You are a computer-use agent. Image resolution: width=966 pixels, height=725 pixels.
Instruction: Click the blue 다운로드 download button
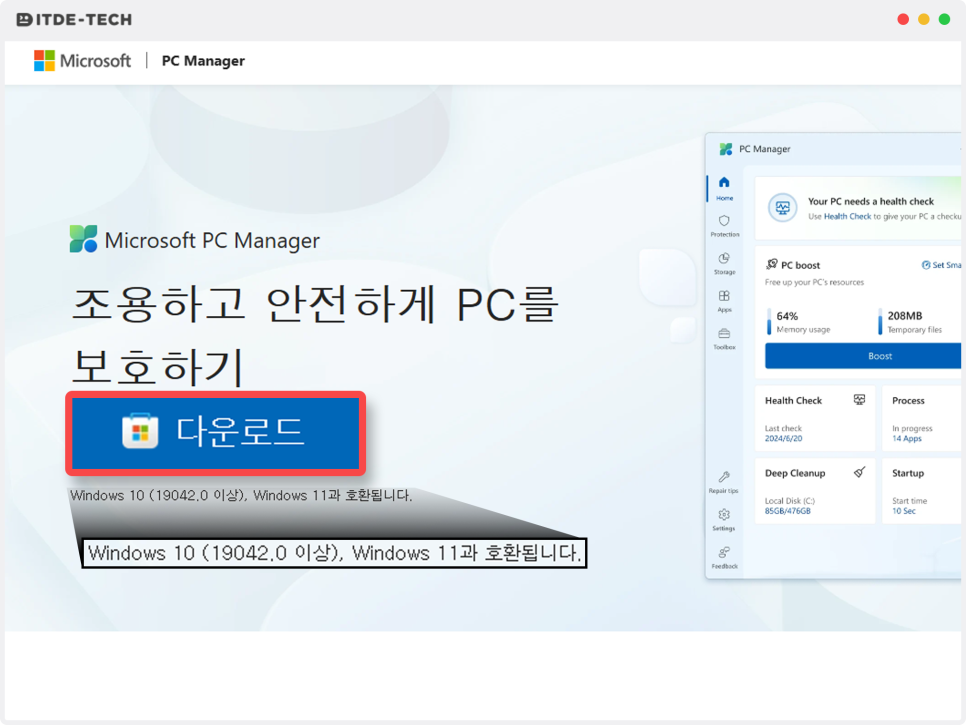click(216, 433)
